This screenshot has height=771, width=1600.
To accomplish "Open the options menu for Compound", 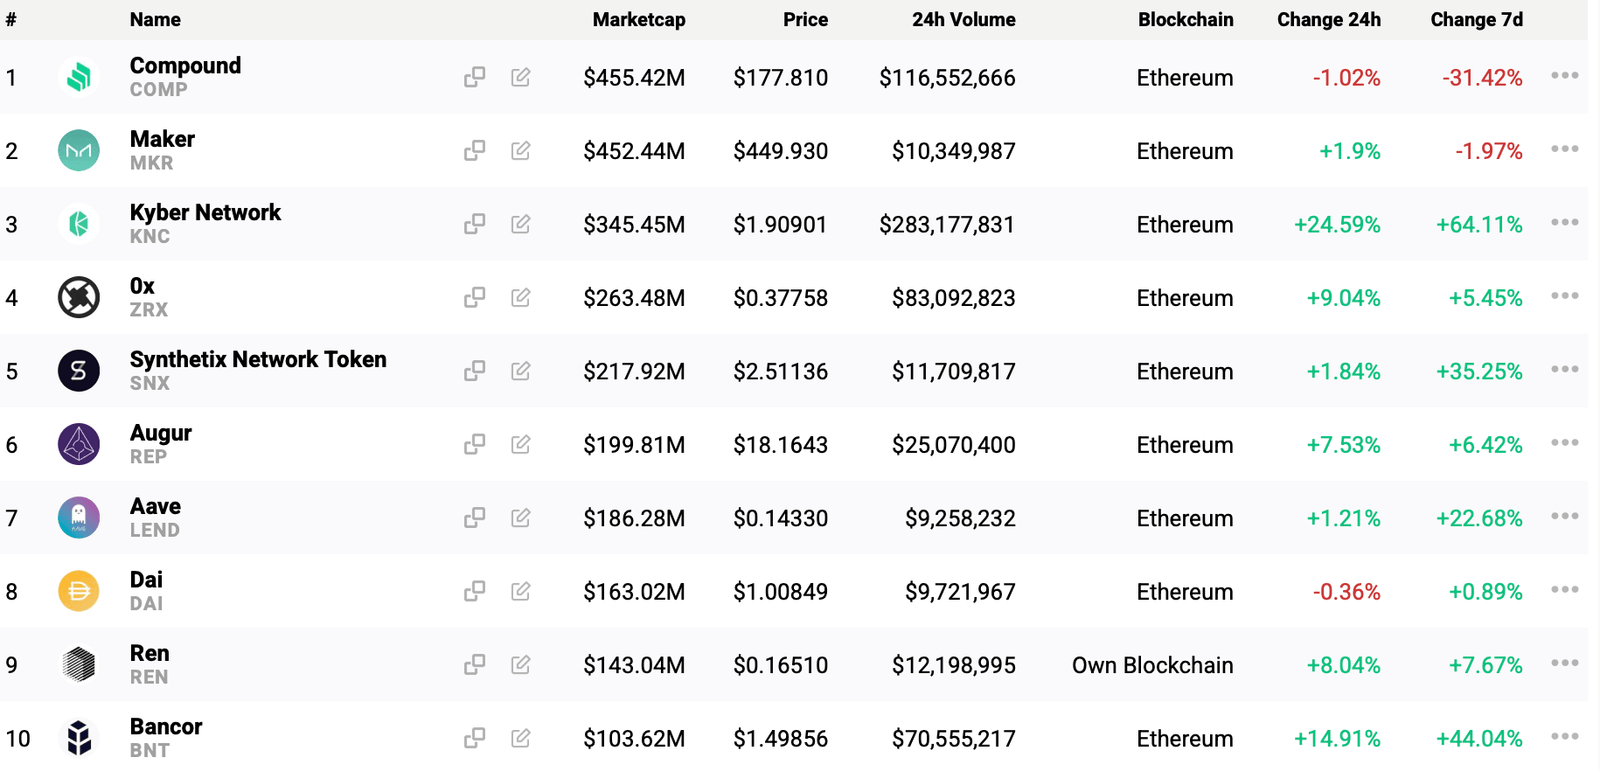I will coord(1563,75).
